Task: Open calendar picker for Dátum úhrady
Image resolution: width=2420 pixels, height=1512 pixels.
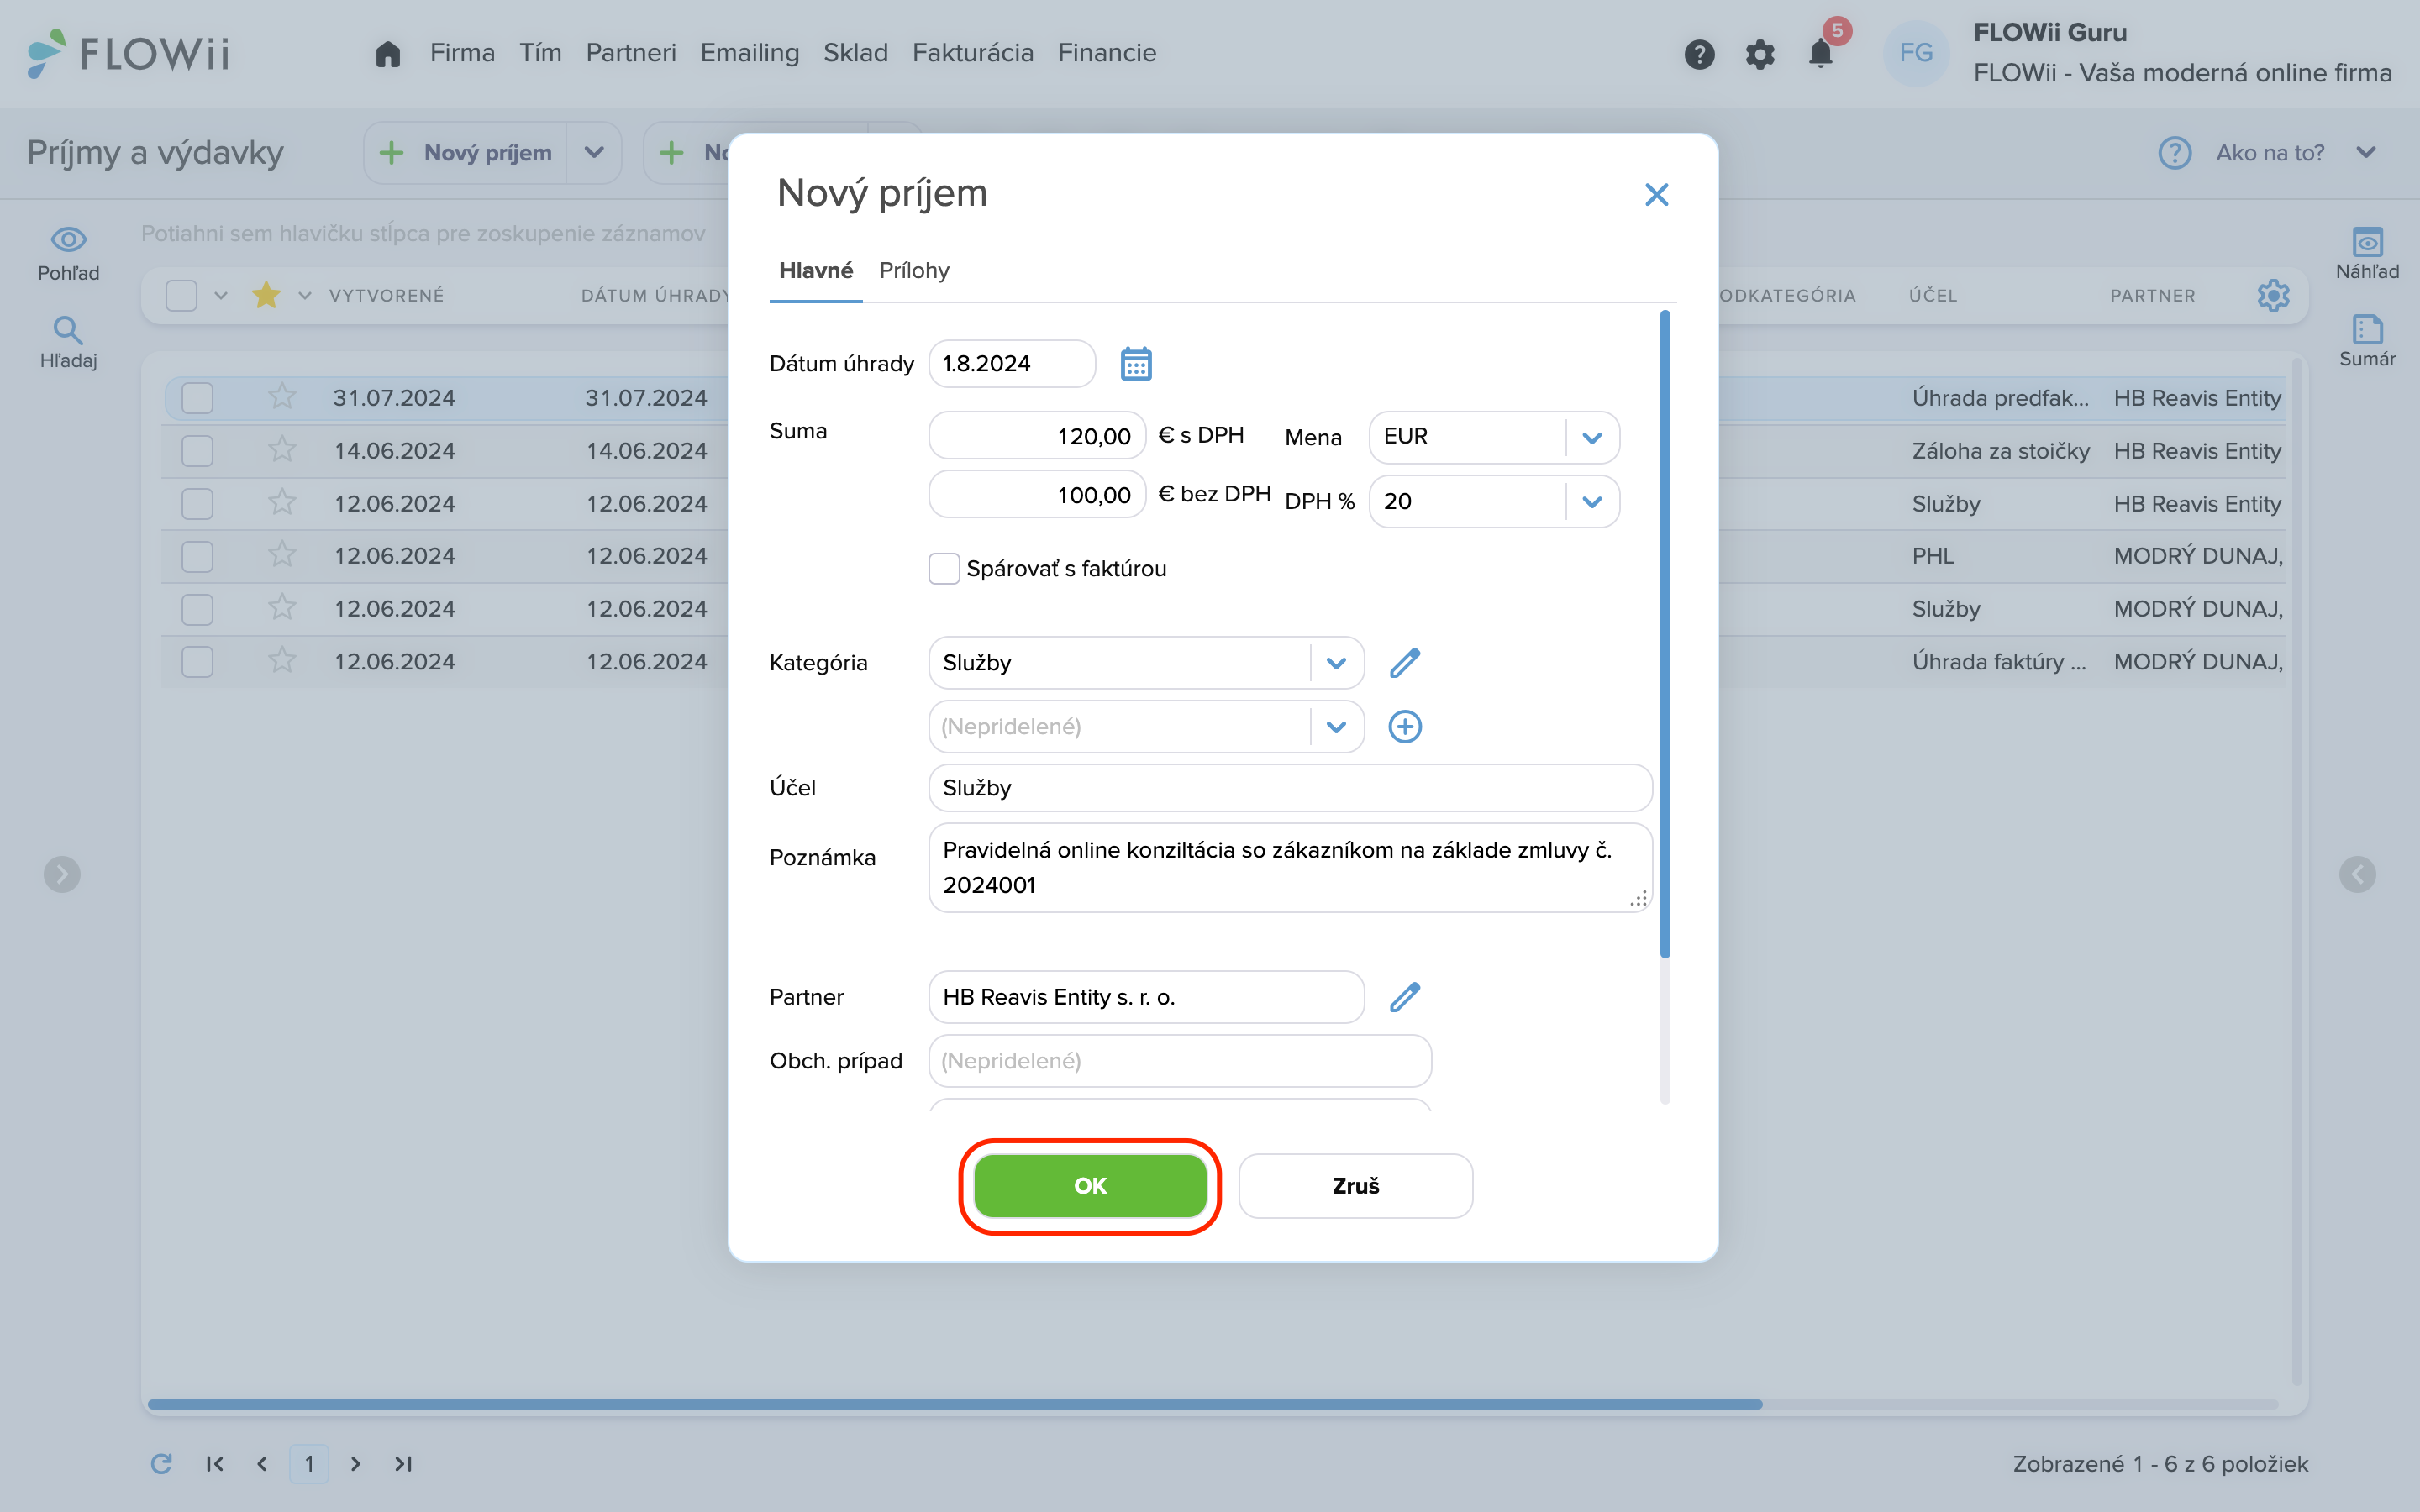Action: [x=1136, y=363]
